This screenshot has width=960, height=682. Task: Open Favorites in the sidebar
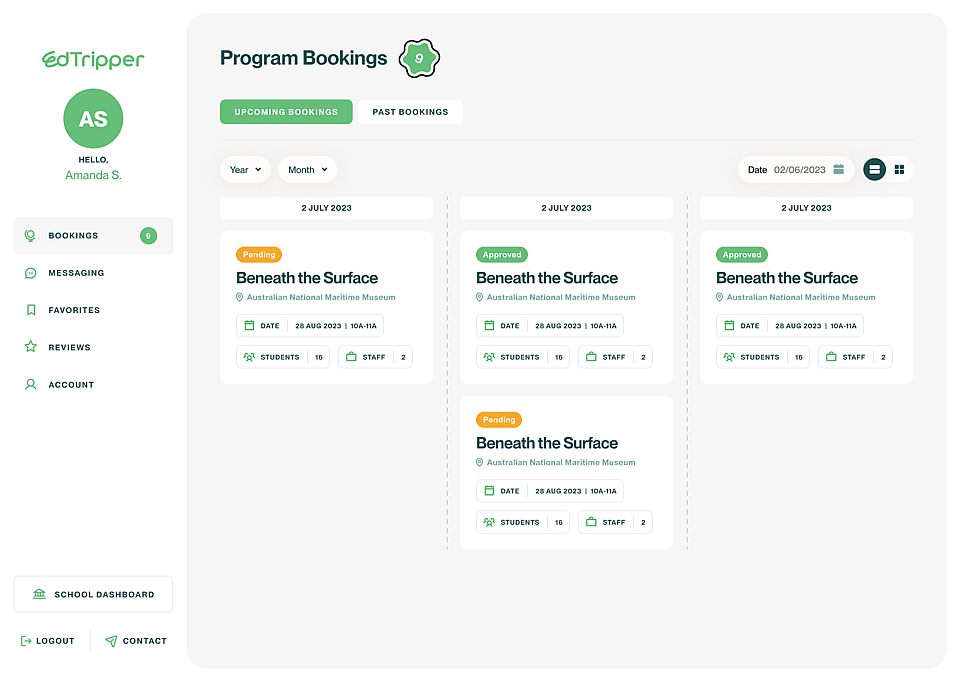point(74,310)
